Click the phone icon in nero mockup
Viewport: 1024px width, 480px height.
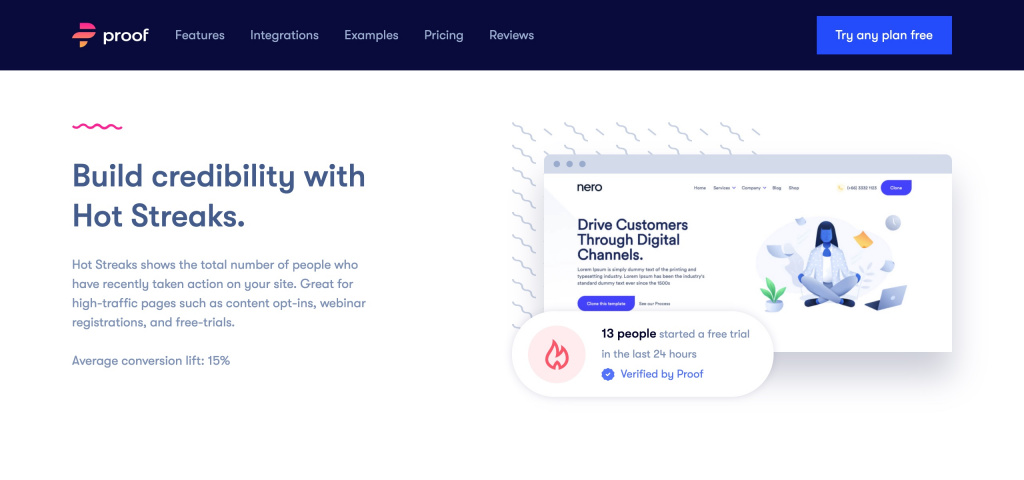coord(840,188)
